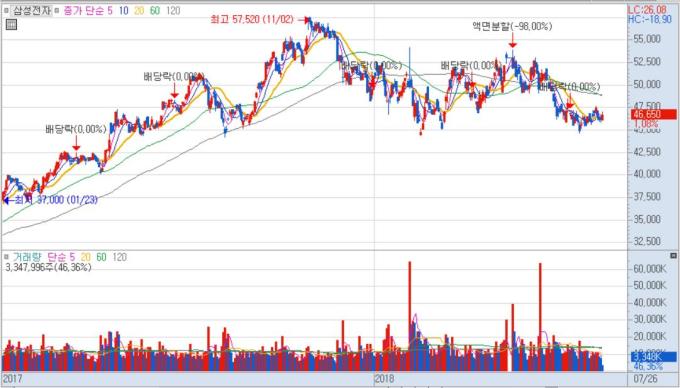This screenshot has width=680, height=388.
Task: Click the 2018 label on time axis
Action: coord(384,379)
